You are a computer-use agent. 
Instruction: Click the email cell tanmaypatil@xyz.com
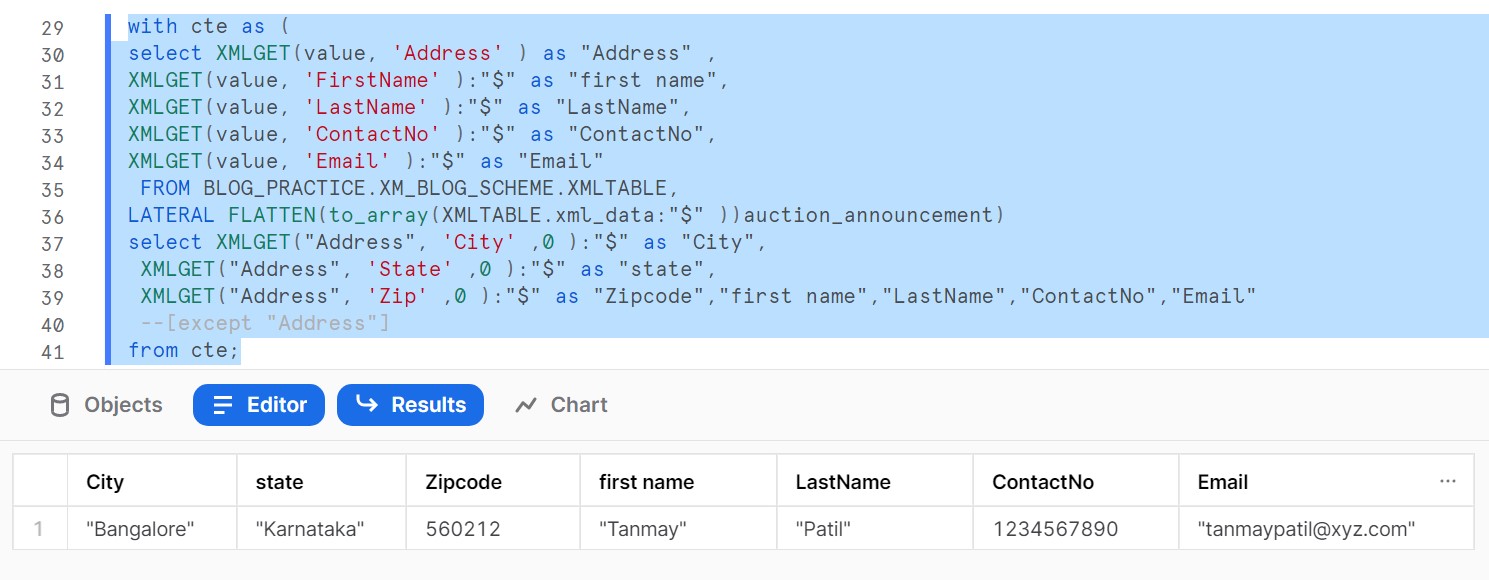click(1306, 529)
